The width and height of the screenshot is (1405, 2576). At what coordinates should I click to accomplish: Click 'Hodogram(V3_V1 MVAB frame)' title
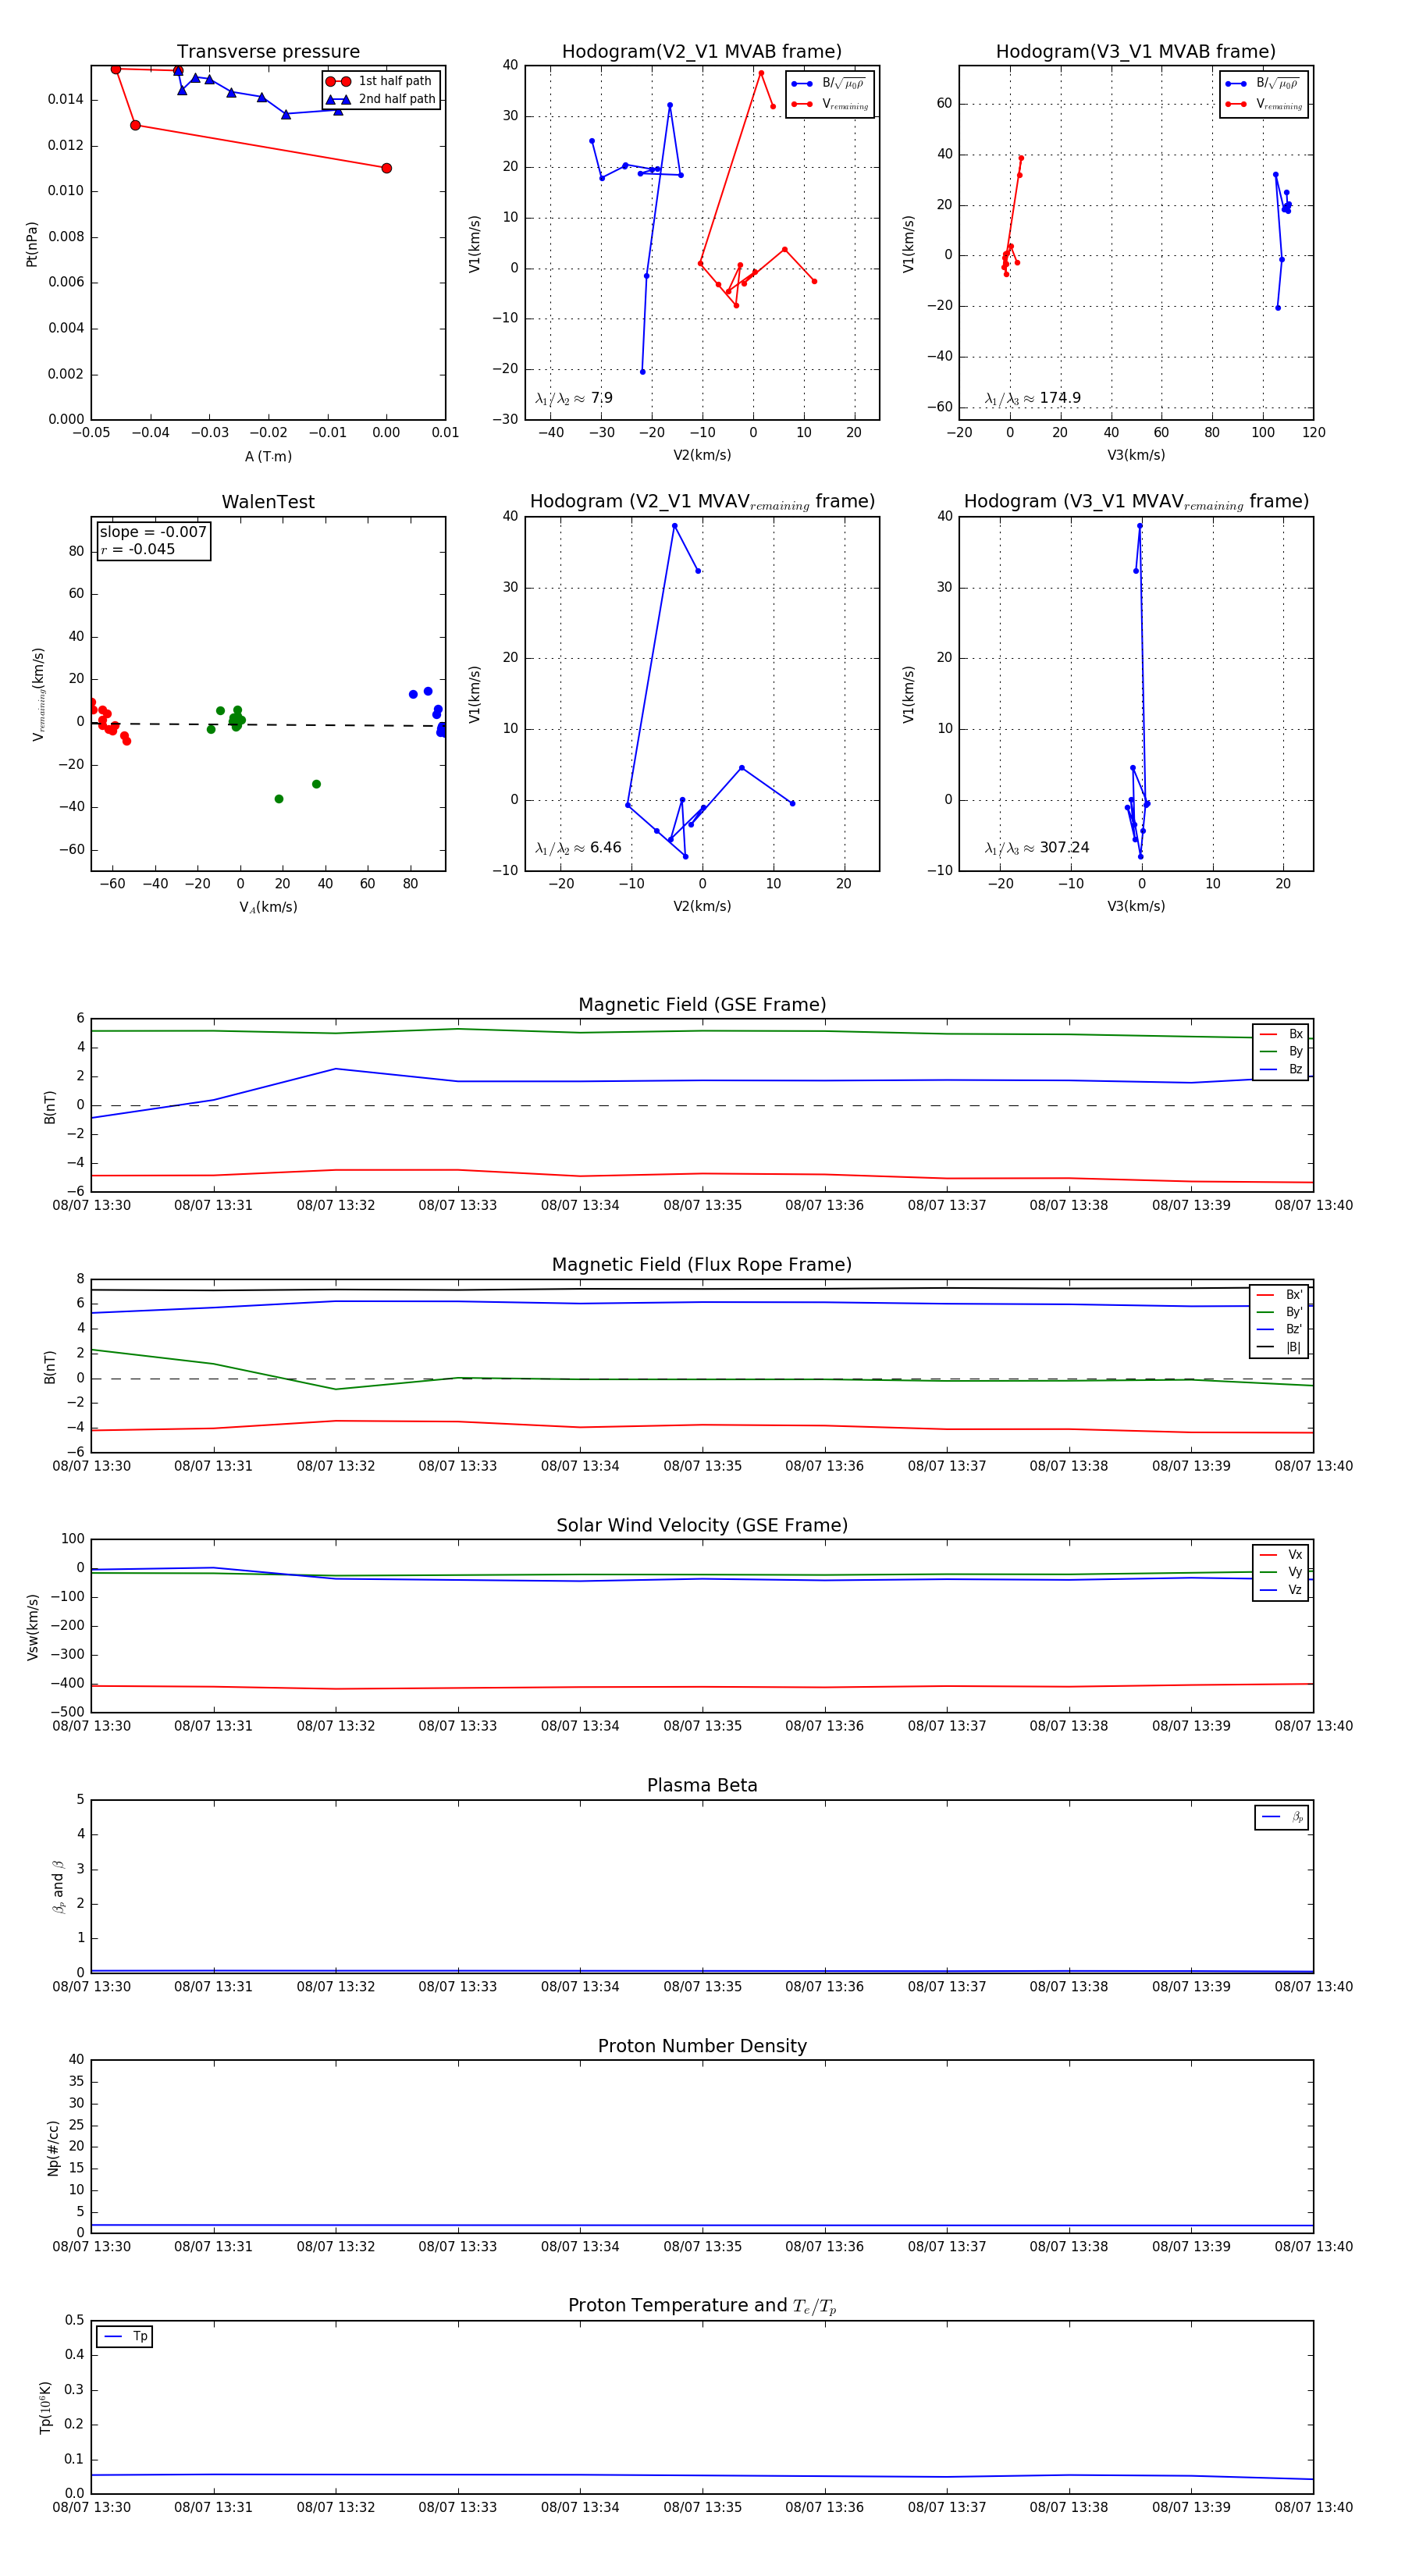[x=1136, y=51]
